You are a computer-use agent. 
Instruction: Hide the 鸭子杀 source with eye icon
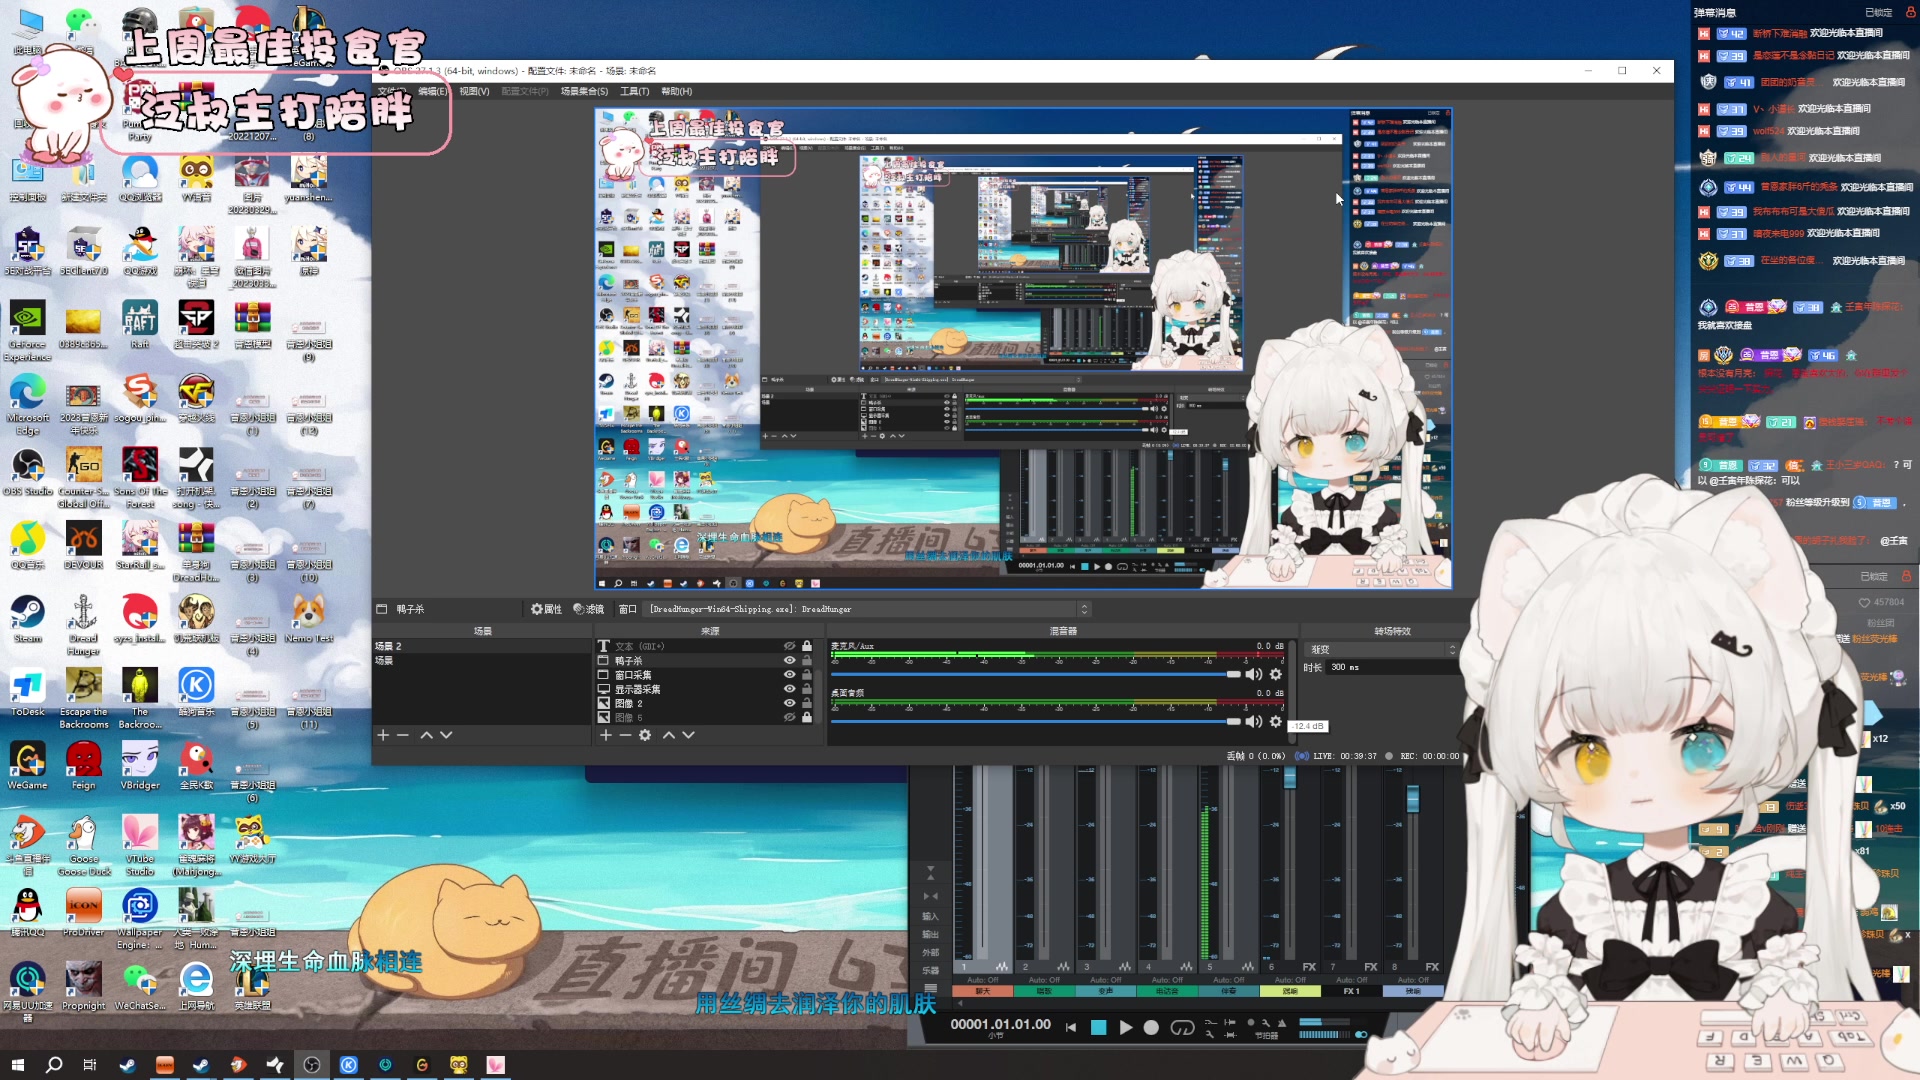point(789,661)
